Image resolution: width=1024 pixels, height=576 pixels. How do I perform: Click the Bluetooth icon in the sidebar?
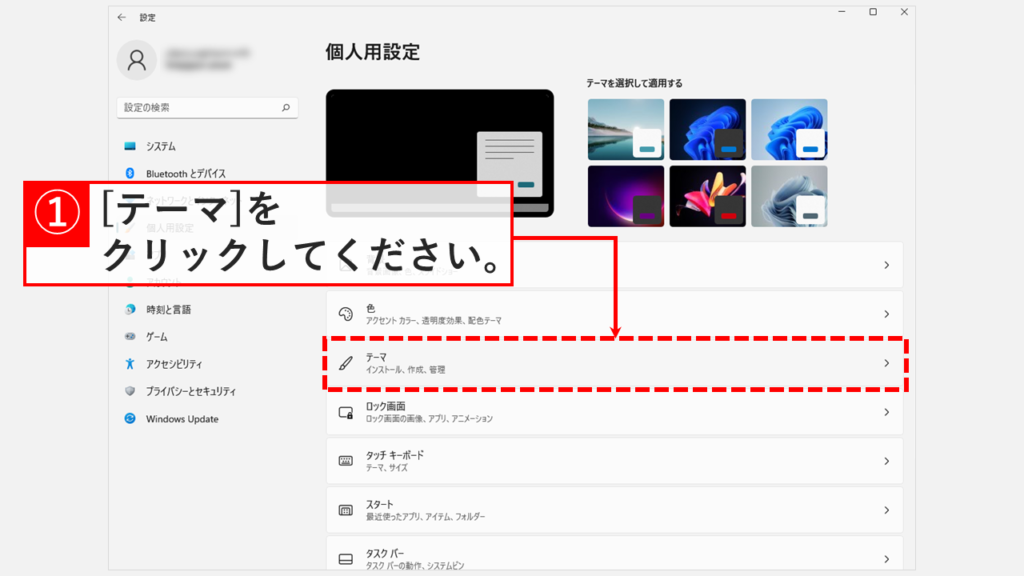coord(130,173)
